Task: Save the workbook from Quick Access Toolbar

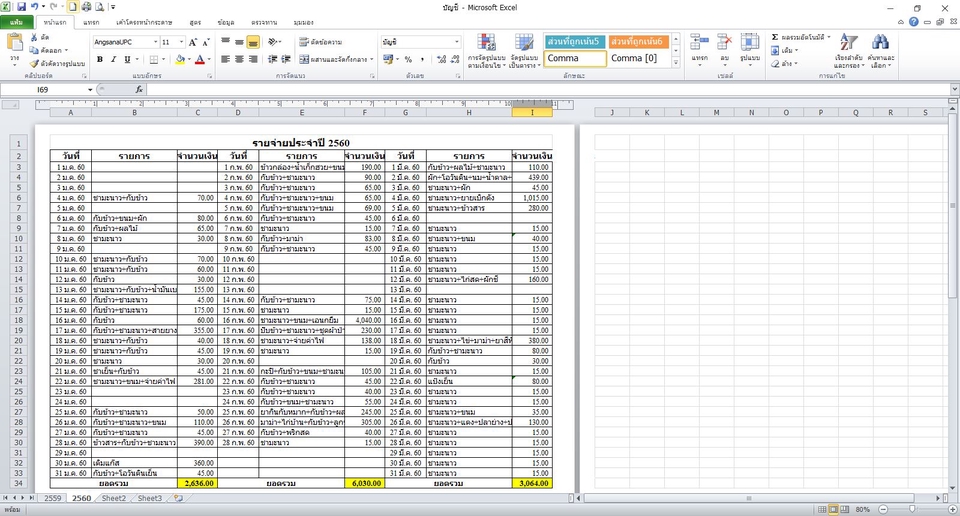Action: point(21,7)
